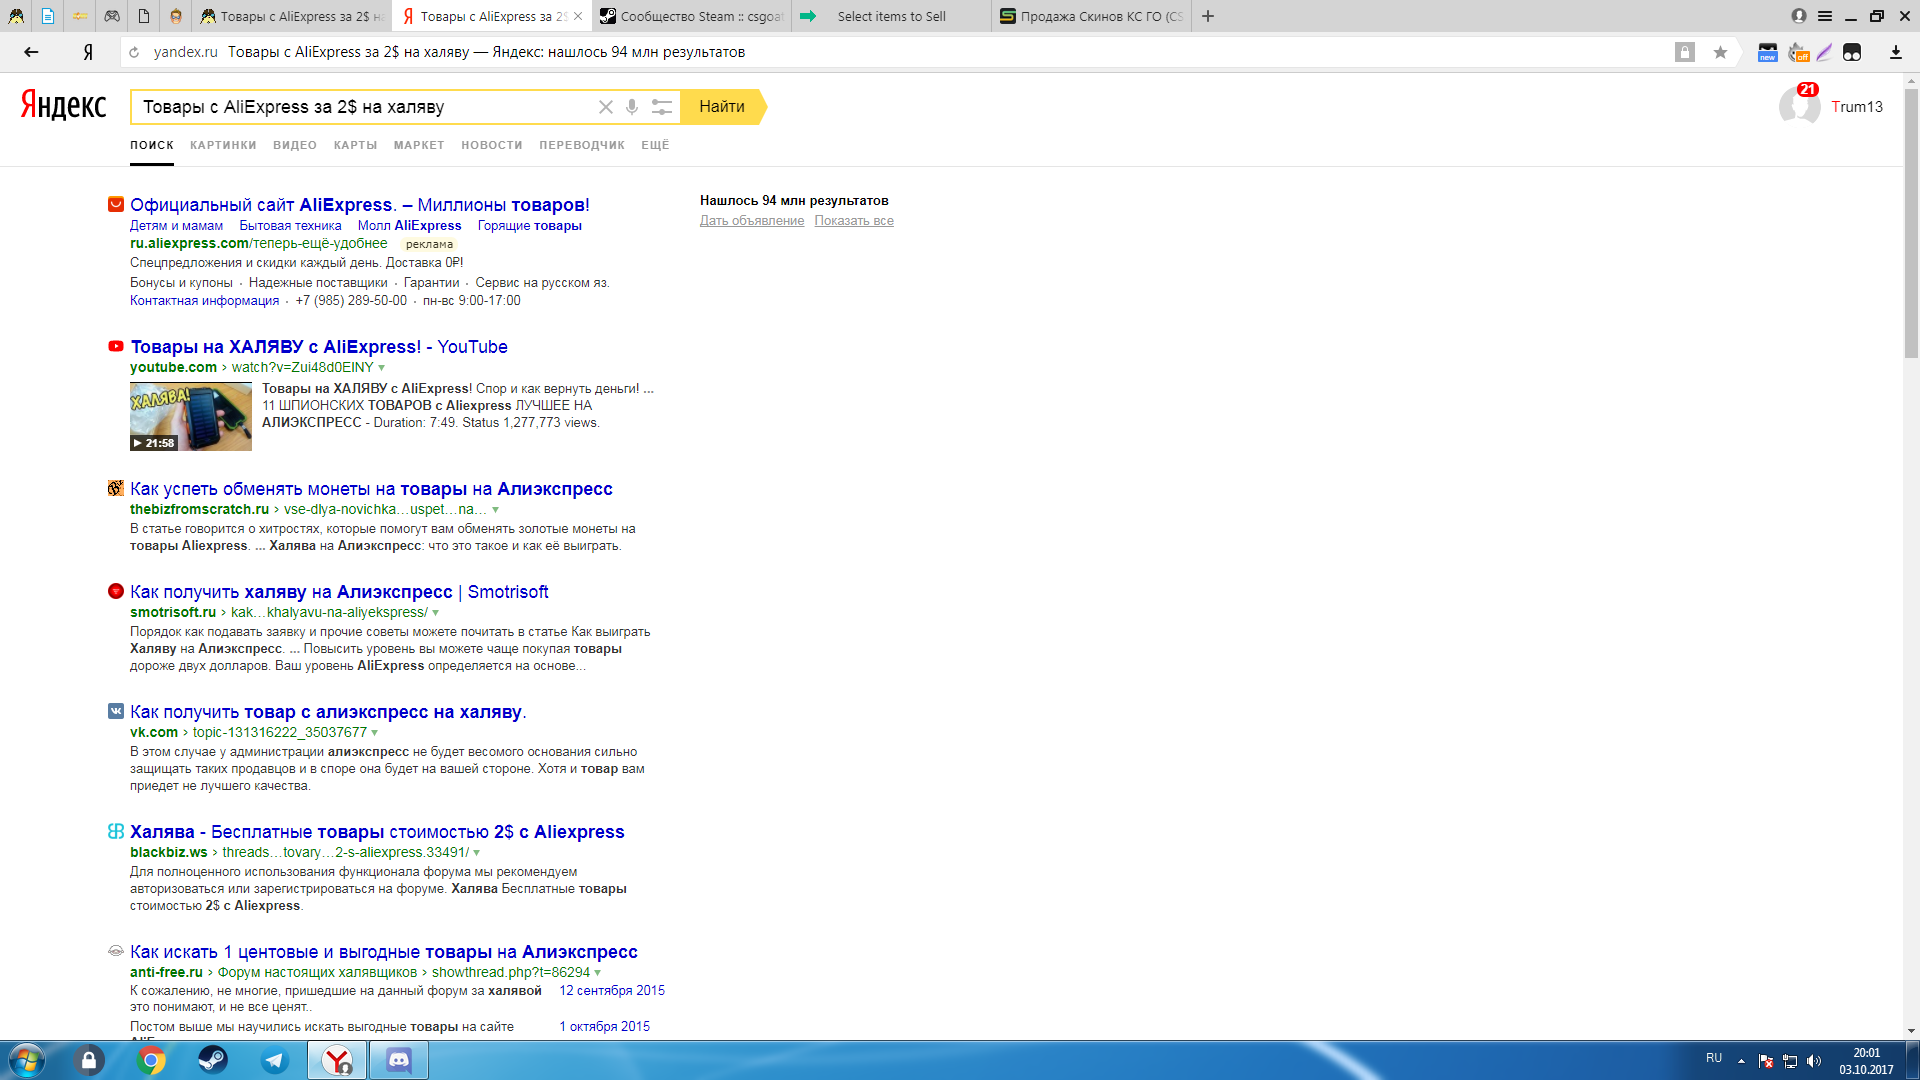Viewport: 1920px width, 1080px height.
Task: Expand options arrow for vk.com result
Action: [374, 733]
